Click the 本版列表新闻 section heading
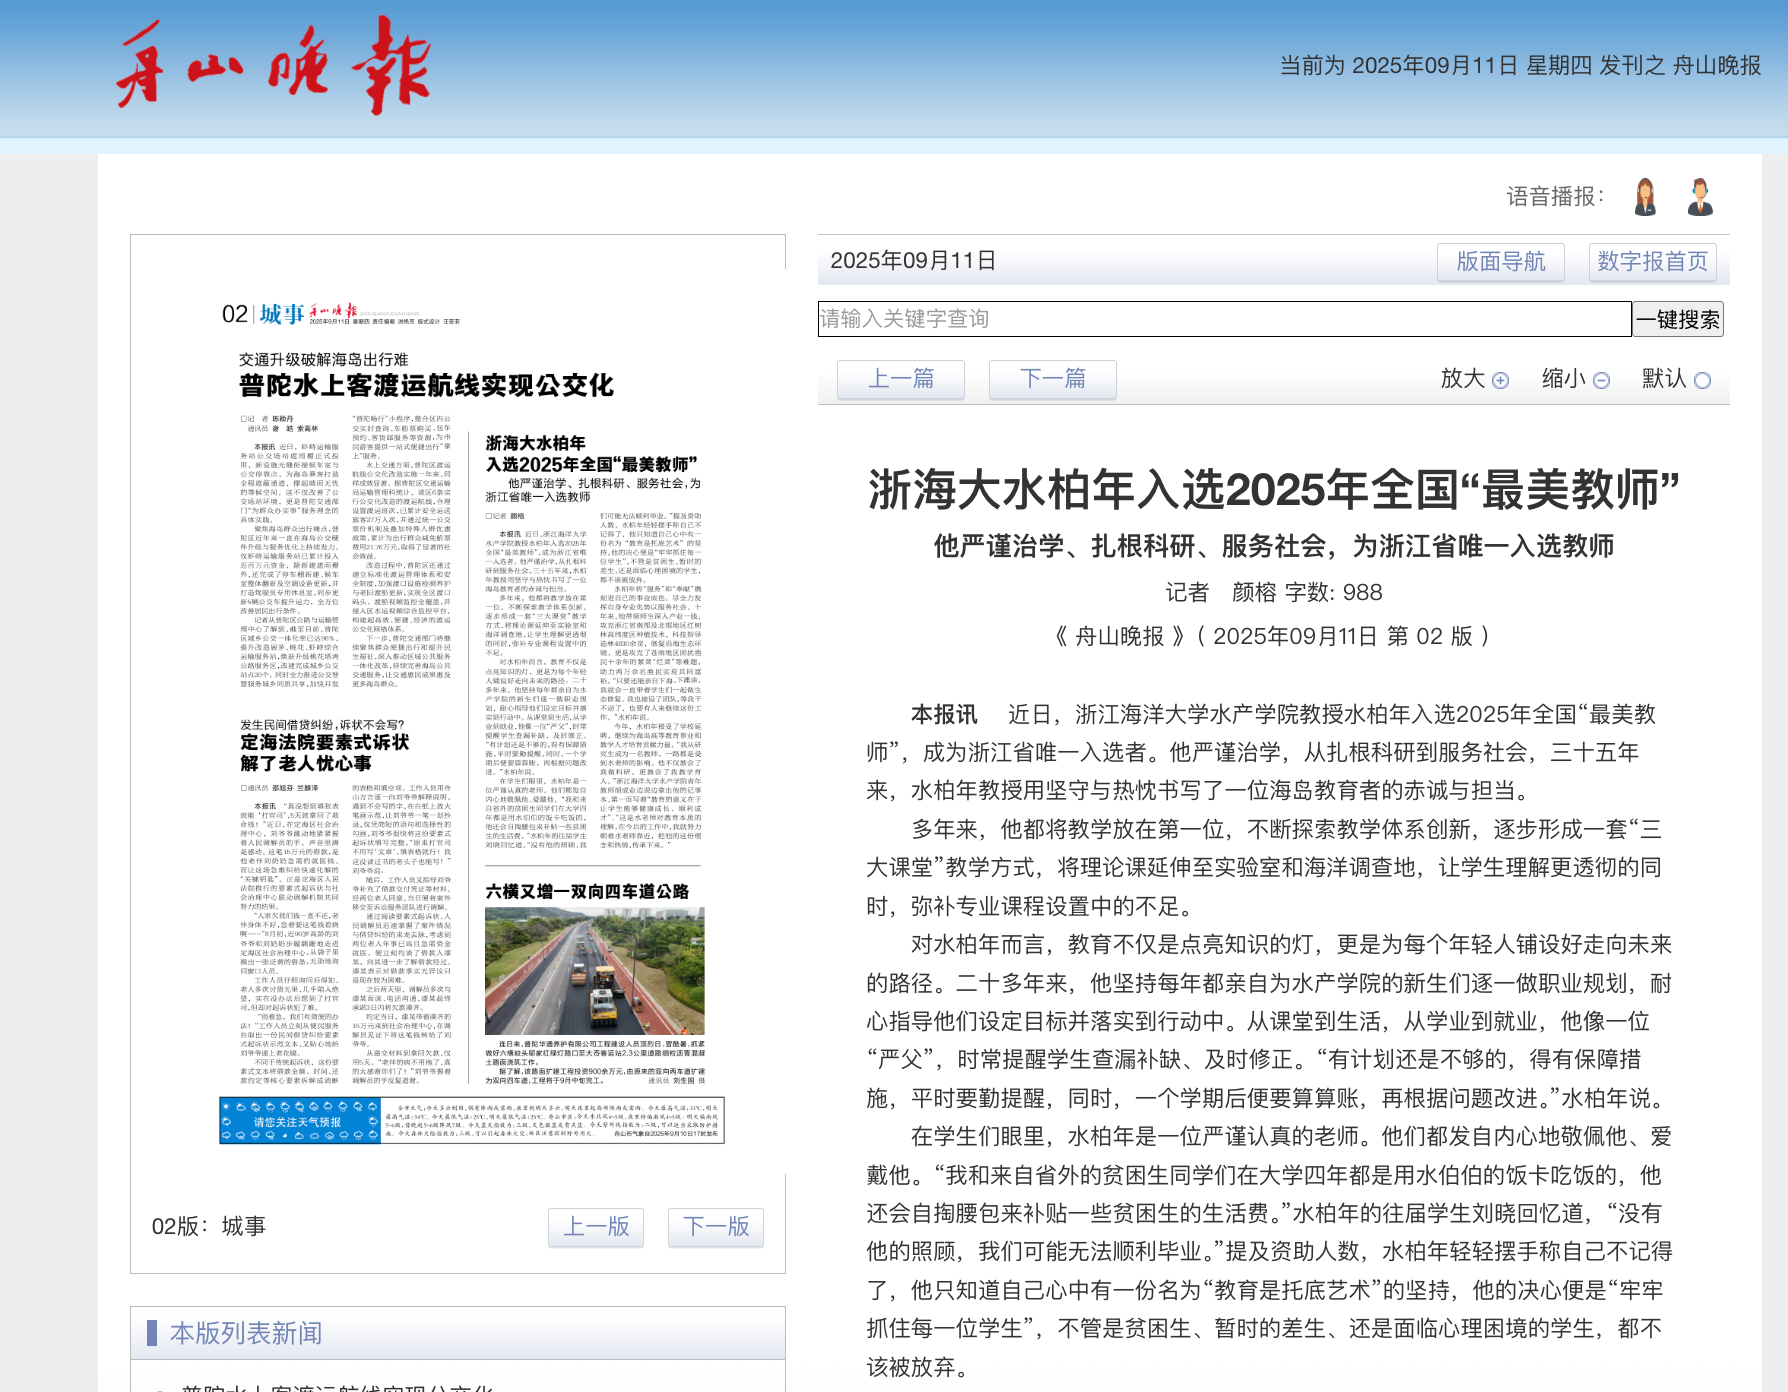This screenshot has height=1392, width=1788. tap(246, 1333)
